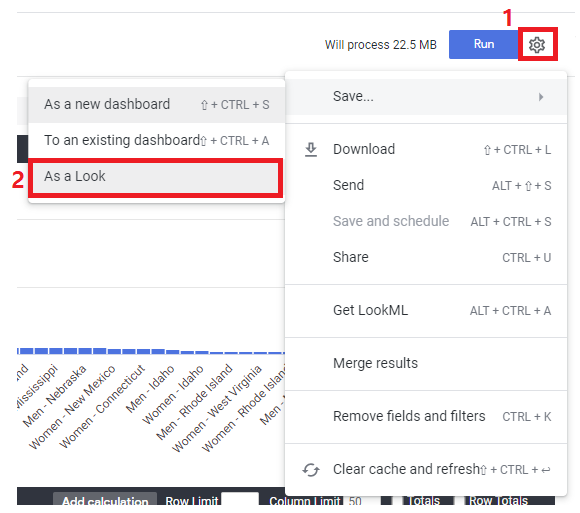The image size is (580, 513).
Task: Click the Row Limit input box
Action: (x=240, y=499)
